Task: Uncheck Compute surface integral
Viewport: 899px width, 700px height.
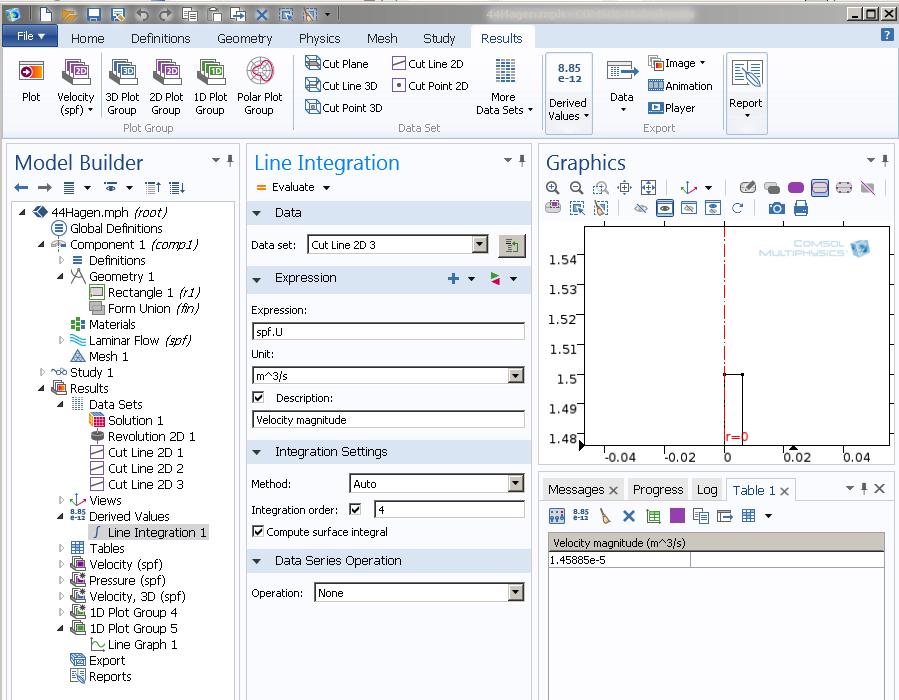Action: [x=258, y=531]
